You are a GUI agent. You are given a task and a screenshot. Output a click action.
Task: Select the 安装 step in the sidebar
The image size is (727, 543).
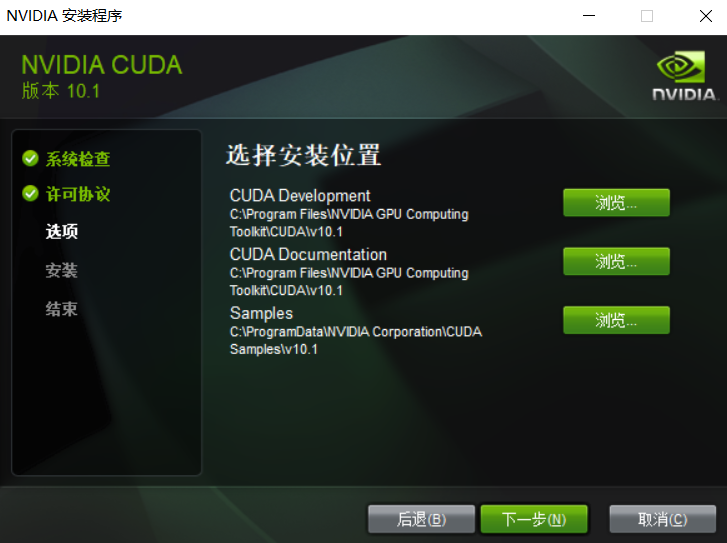[x=62, y=270]
